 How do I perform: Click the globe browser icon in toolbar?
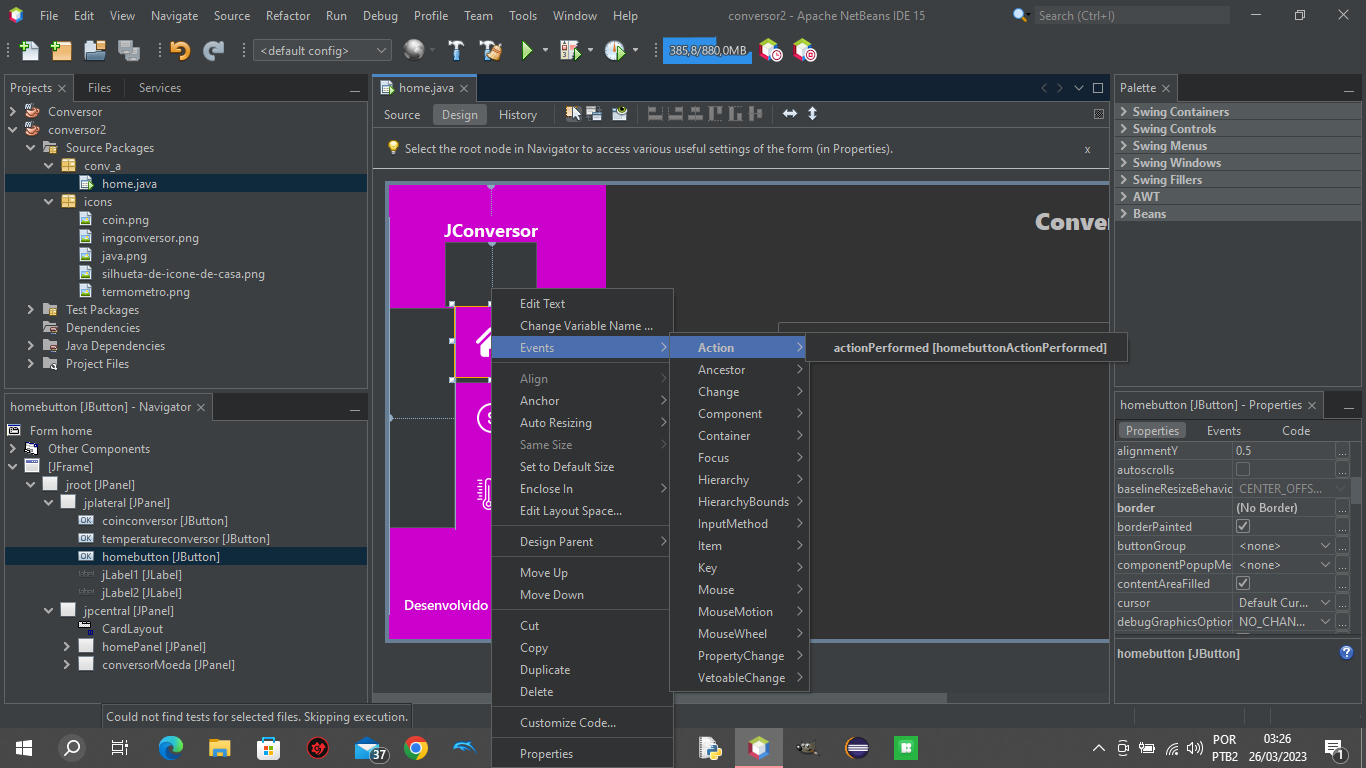413,50
